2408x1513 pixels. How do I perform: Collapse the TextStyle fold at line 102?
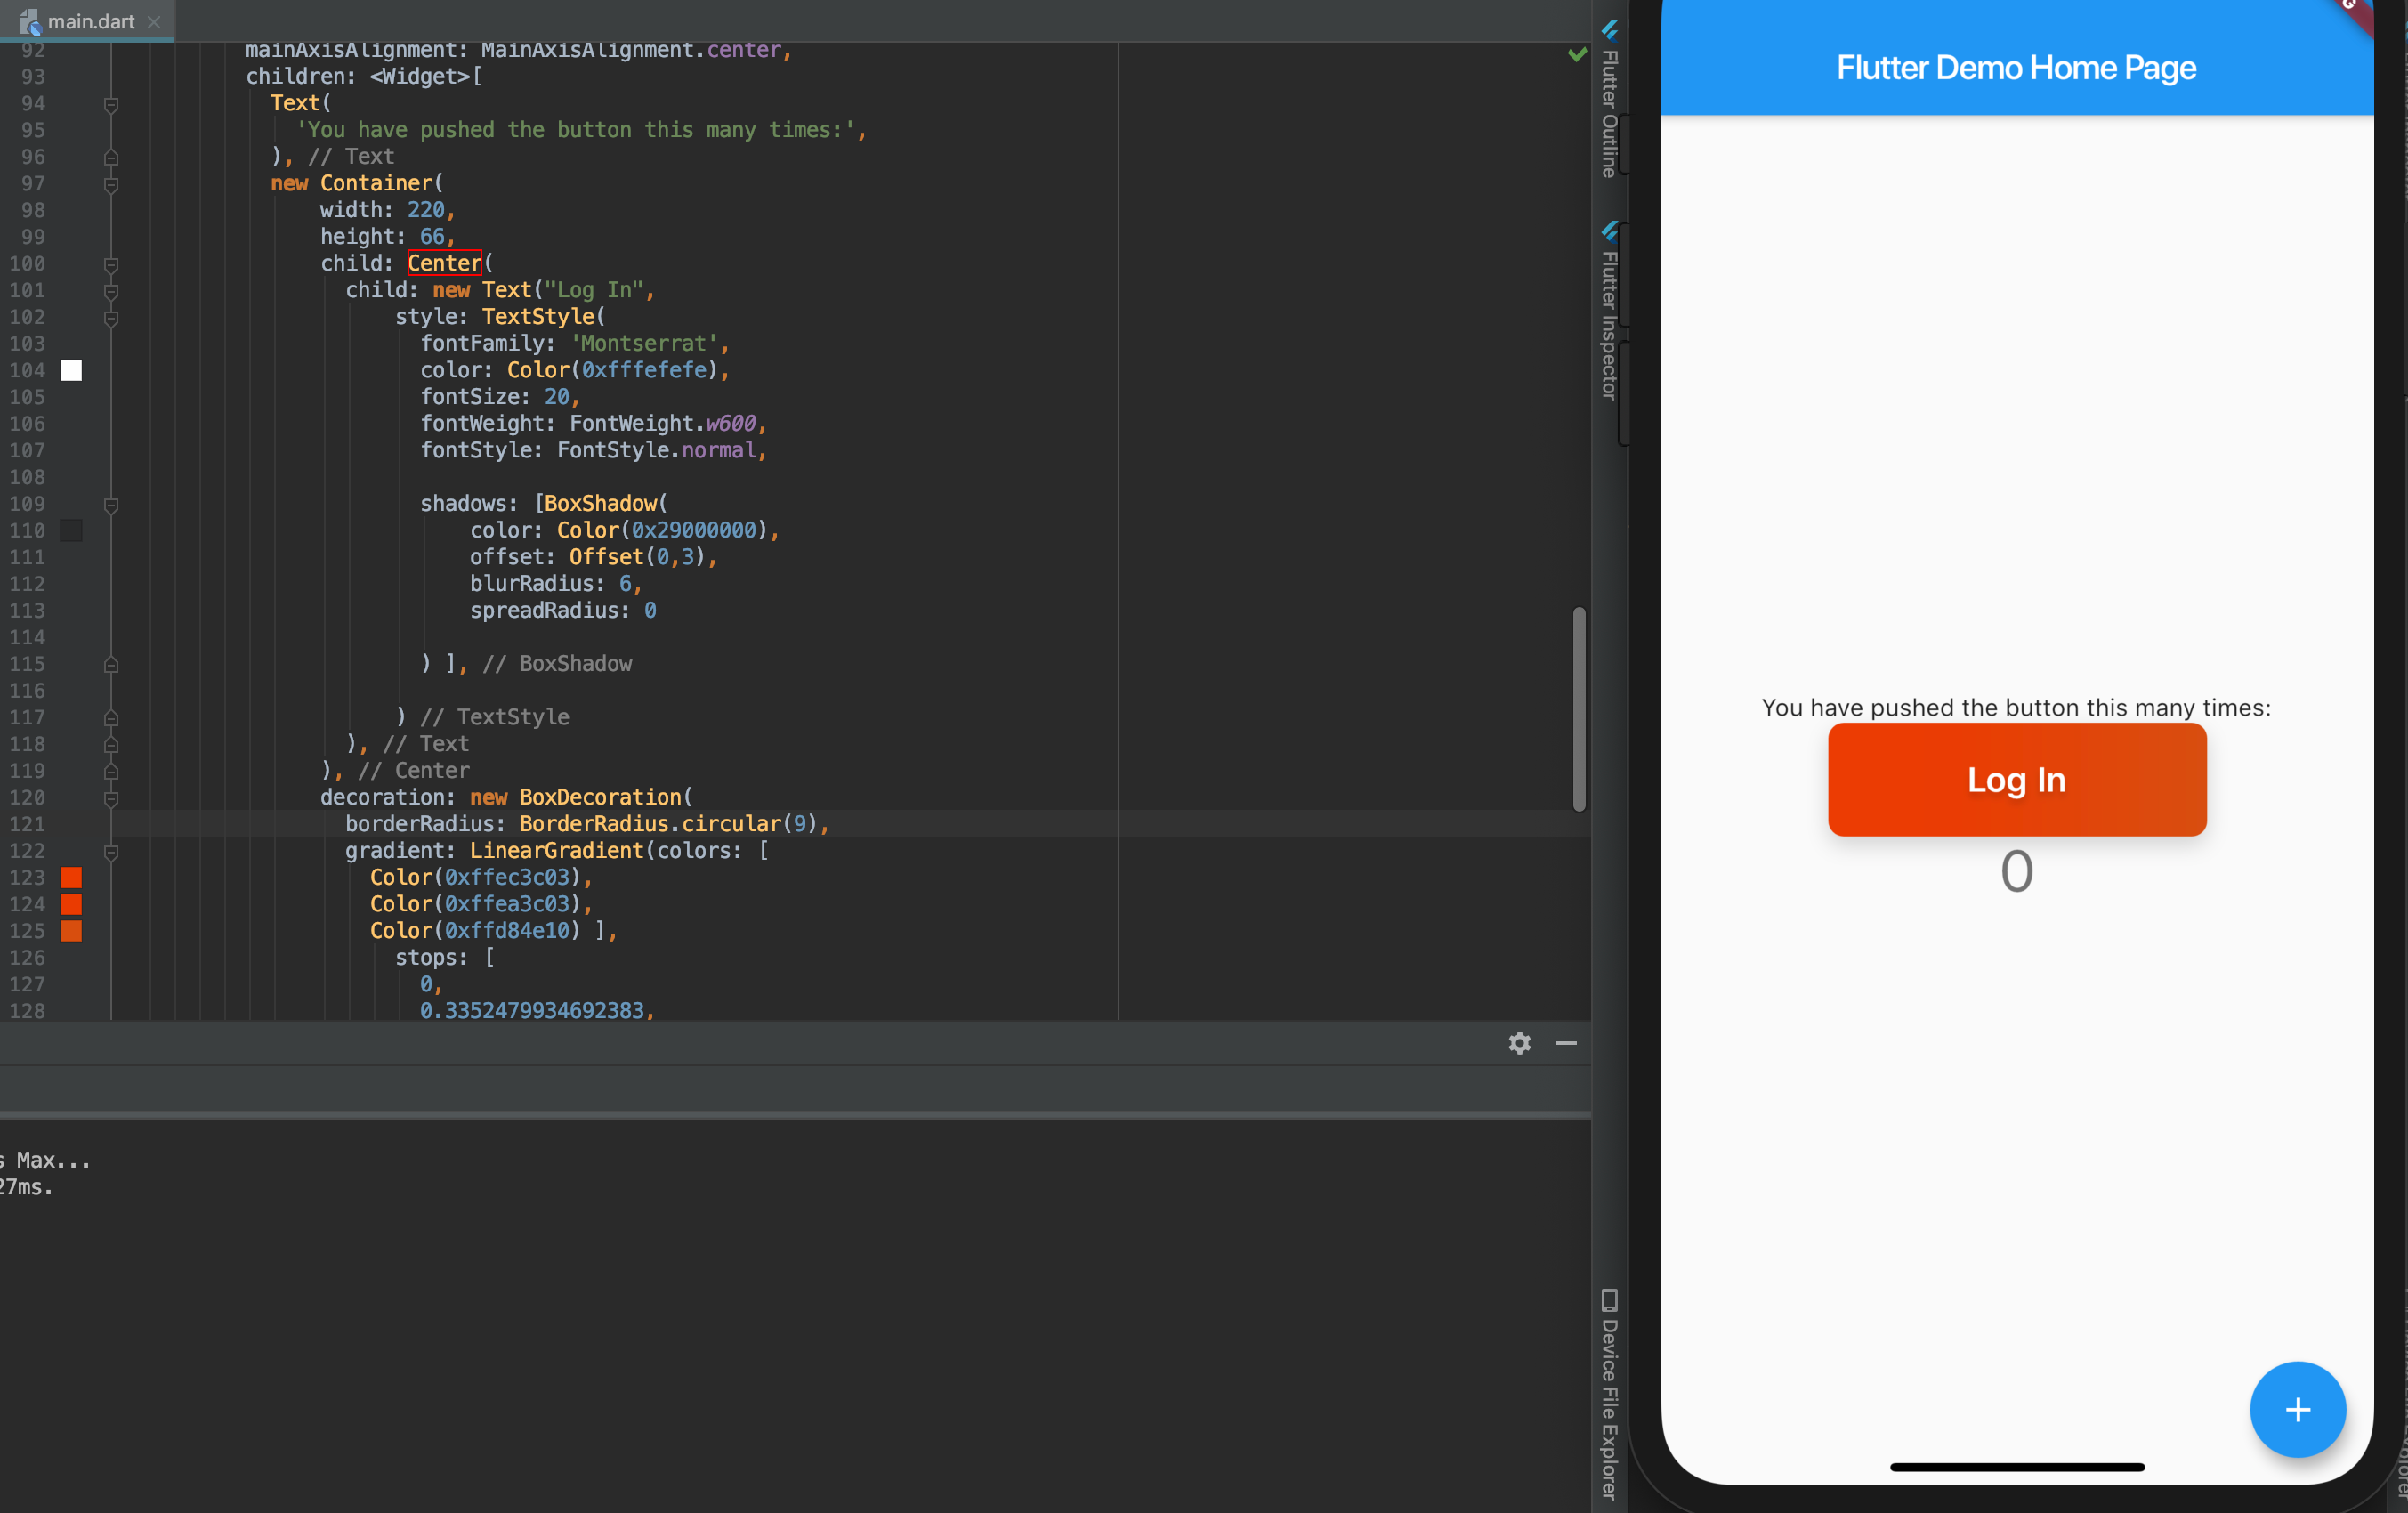[111, 318]
